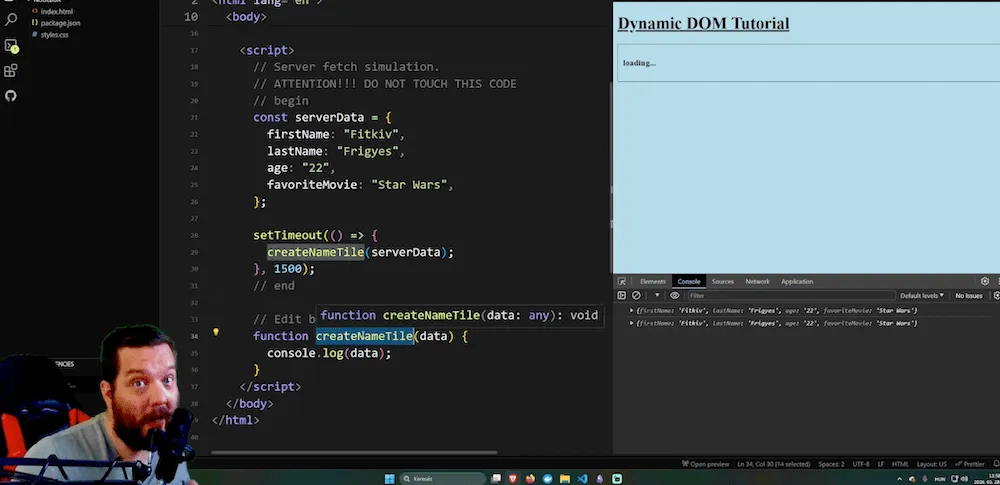The height and width of the screenshot is (485, 1000).
Task: Click the lightbulb quick-fix icon on line 34
Action: click(x=216, y=332)
